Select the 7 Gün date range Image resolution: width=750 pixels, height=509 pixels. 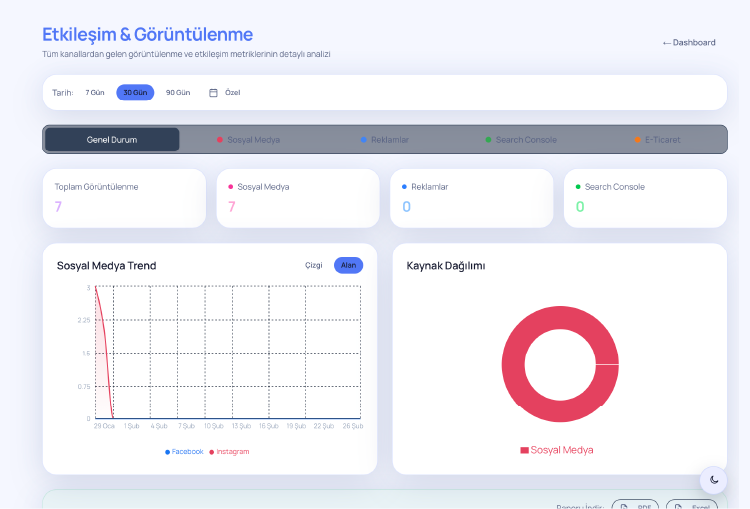coord(95,93)
